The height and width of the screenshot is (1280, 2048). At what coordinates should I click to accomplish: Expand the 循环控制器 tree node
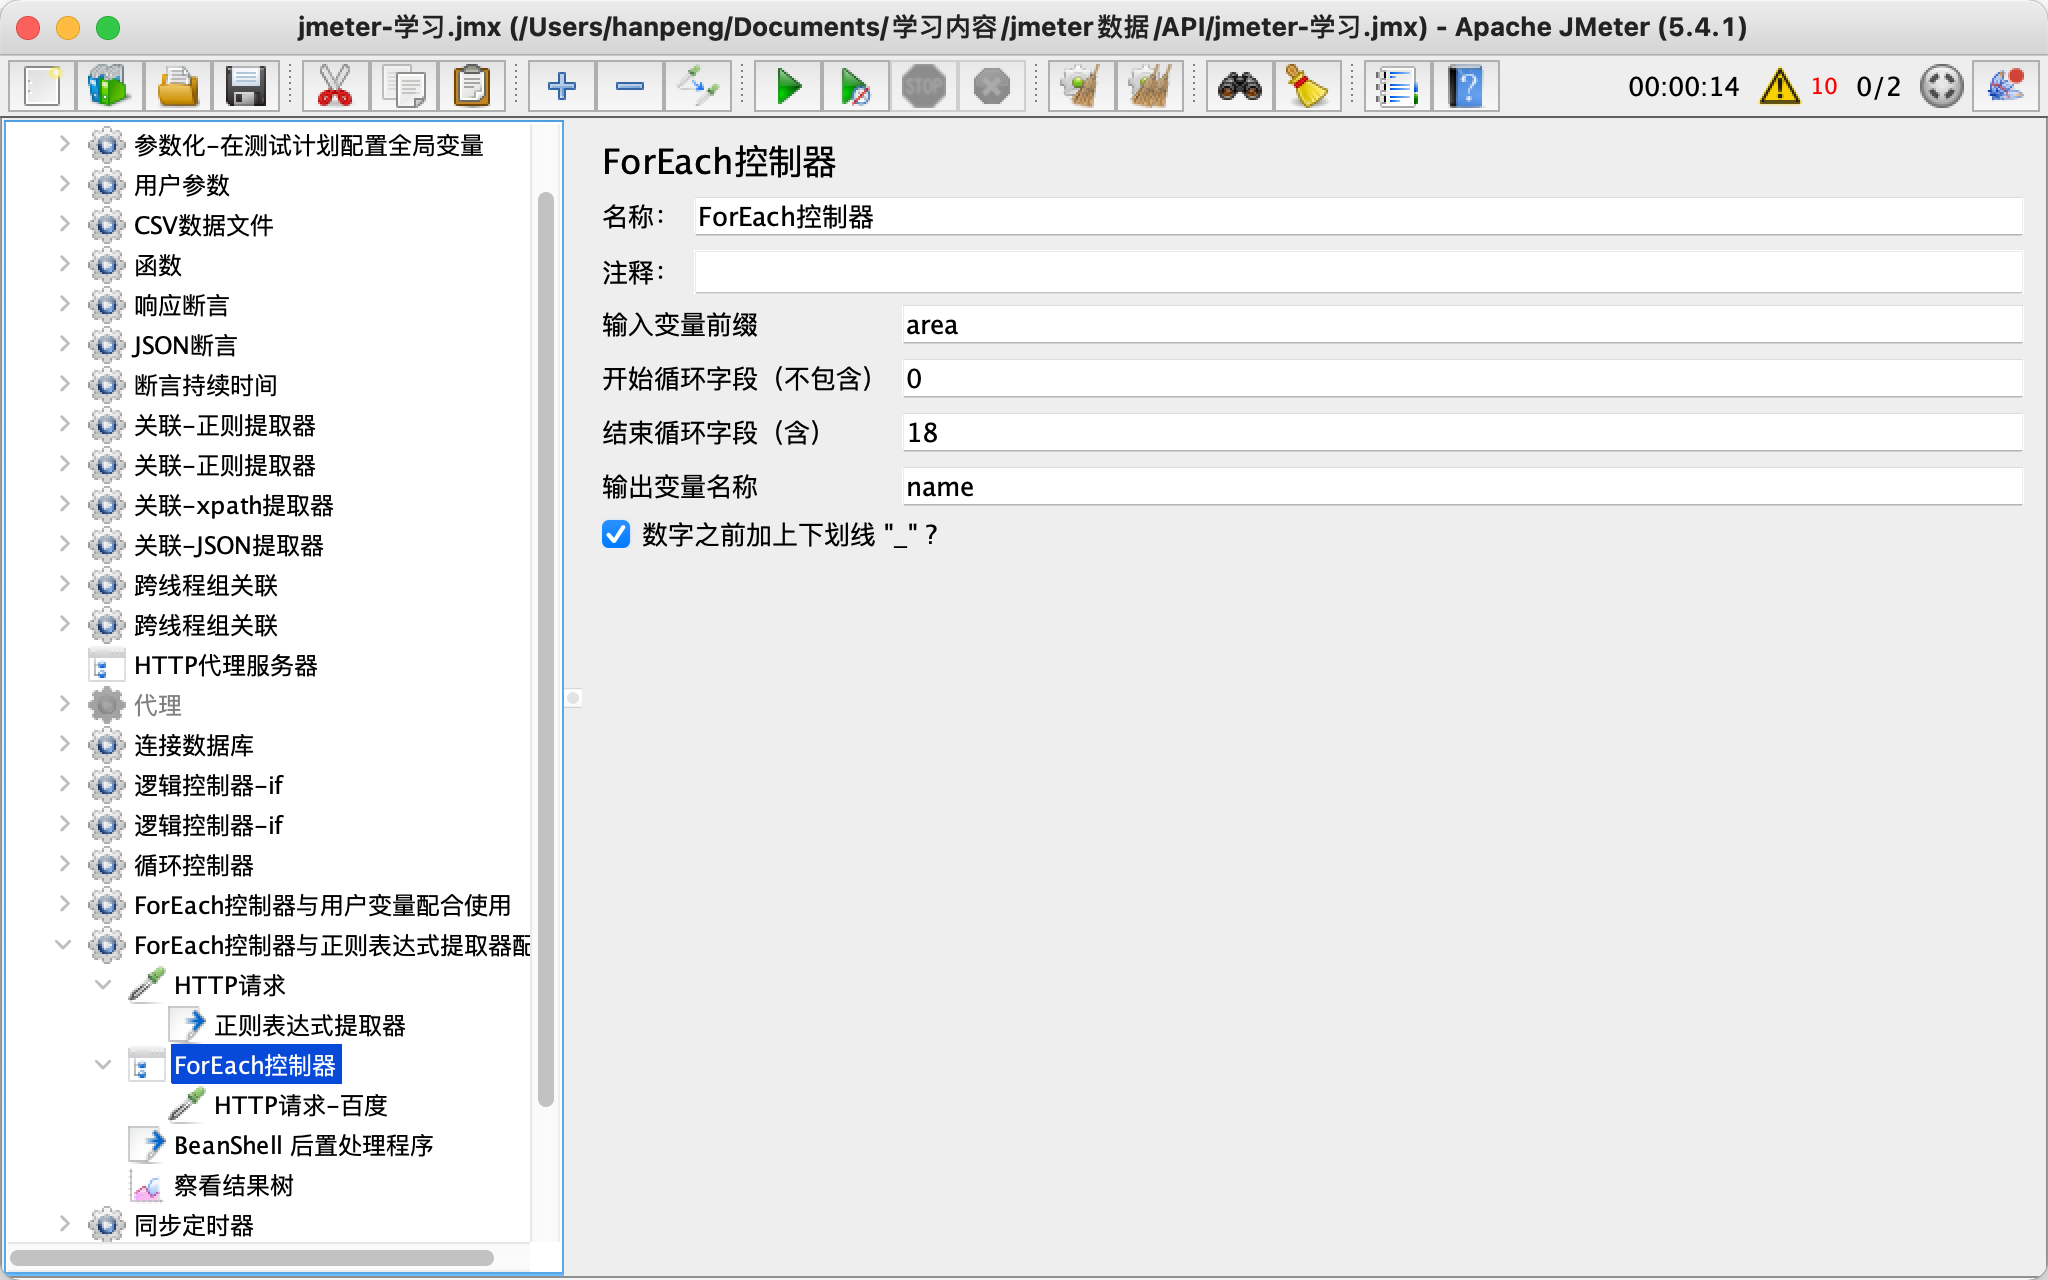click(64, 864)
